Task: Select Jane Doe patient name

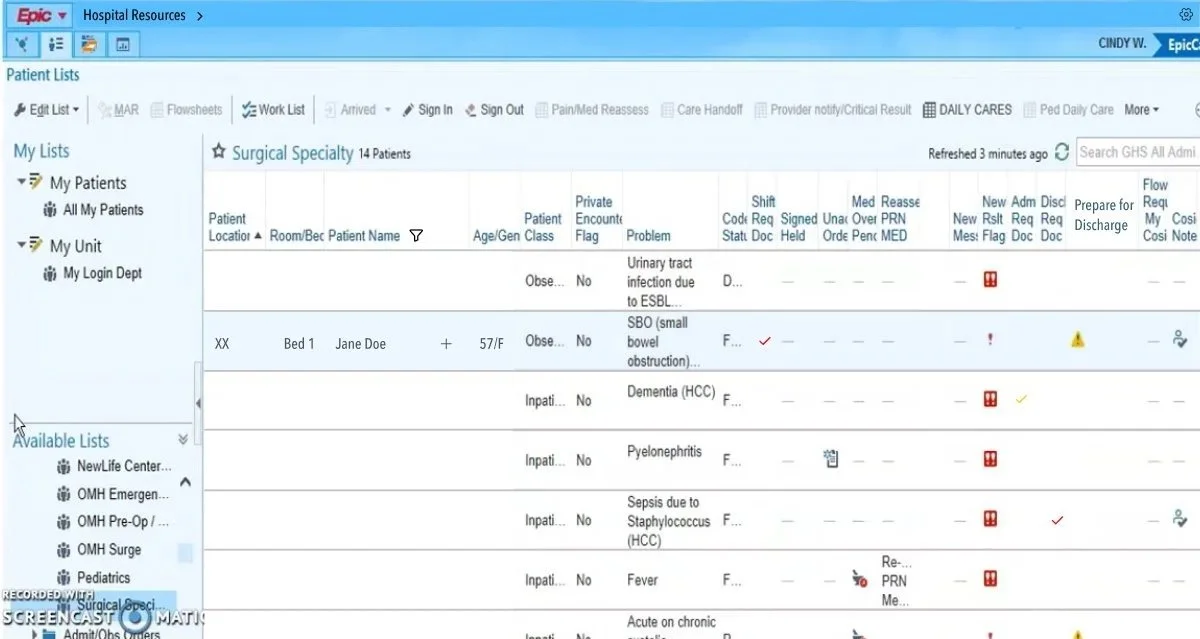Action: [361, 344]
